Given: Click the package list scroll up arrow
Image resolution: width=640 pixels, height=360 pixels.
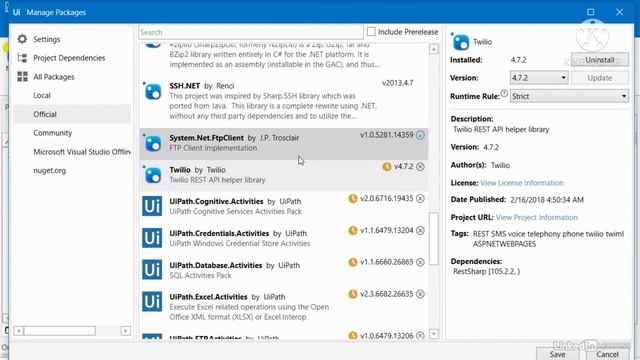Looking at the screenshot, I should point(433,49).
